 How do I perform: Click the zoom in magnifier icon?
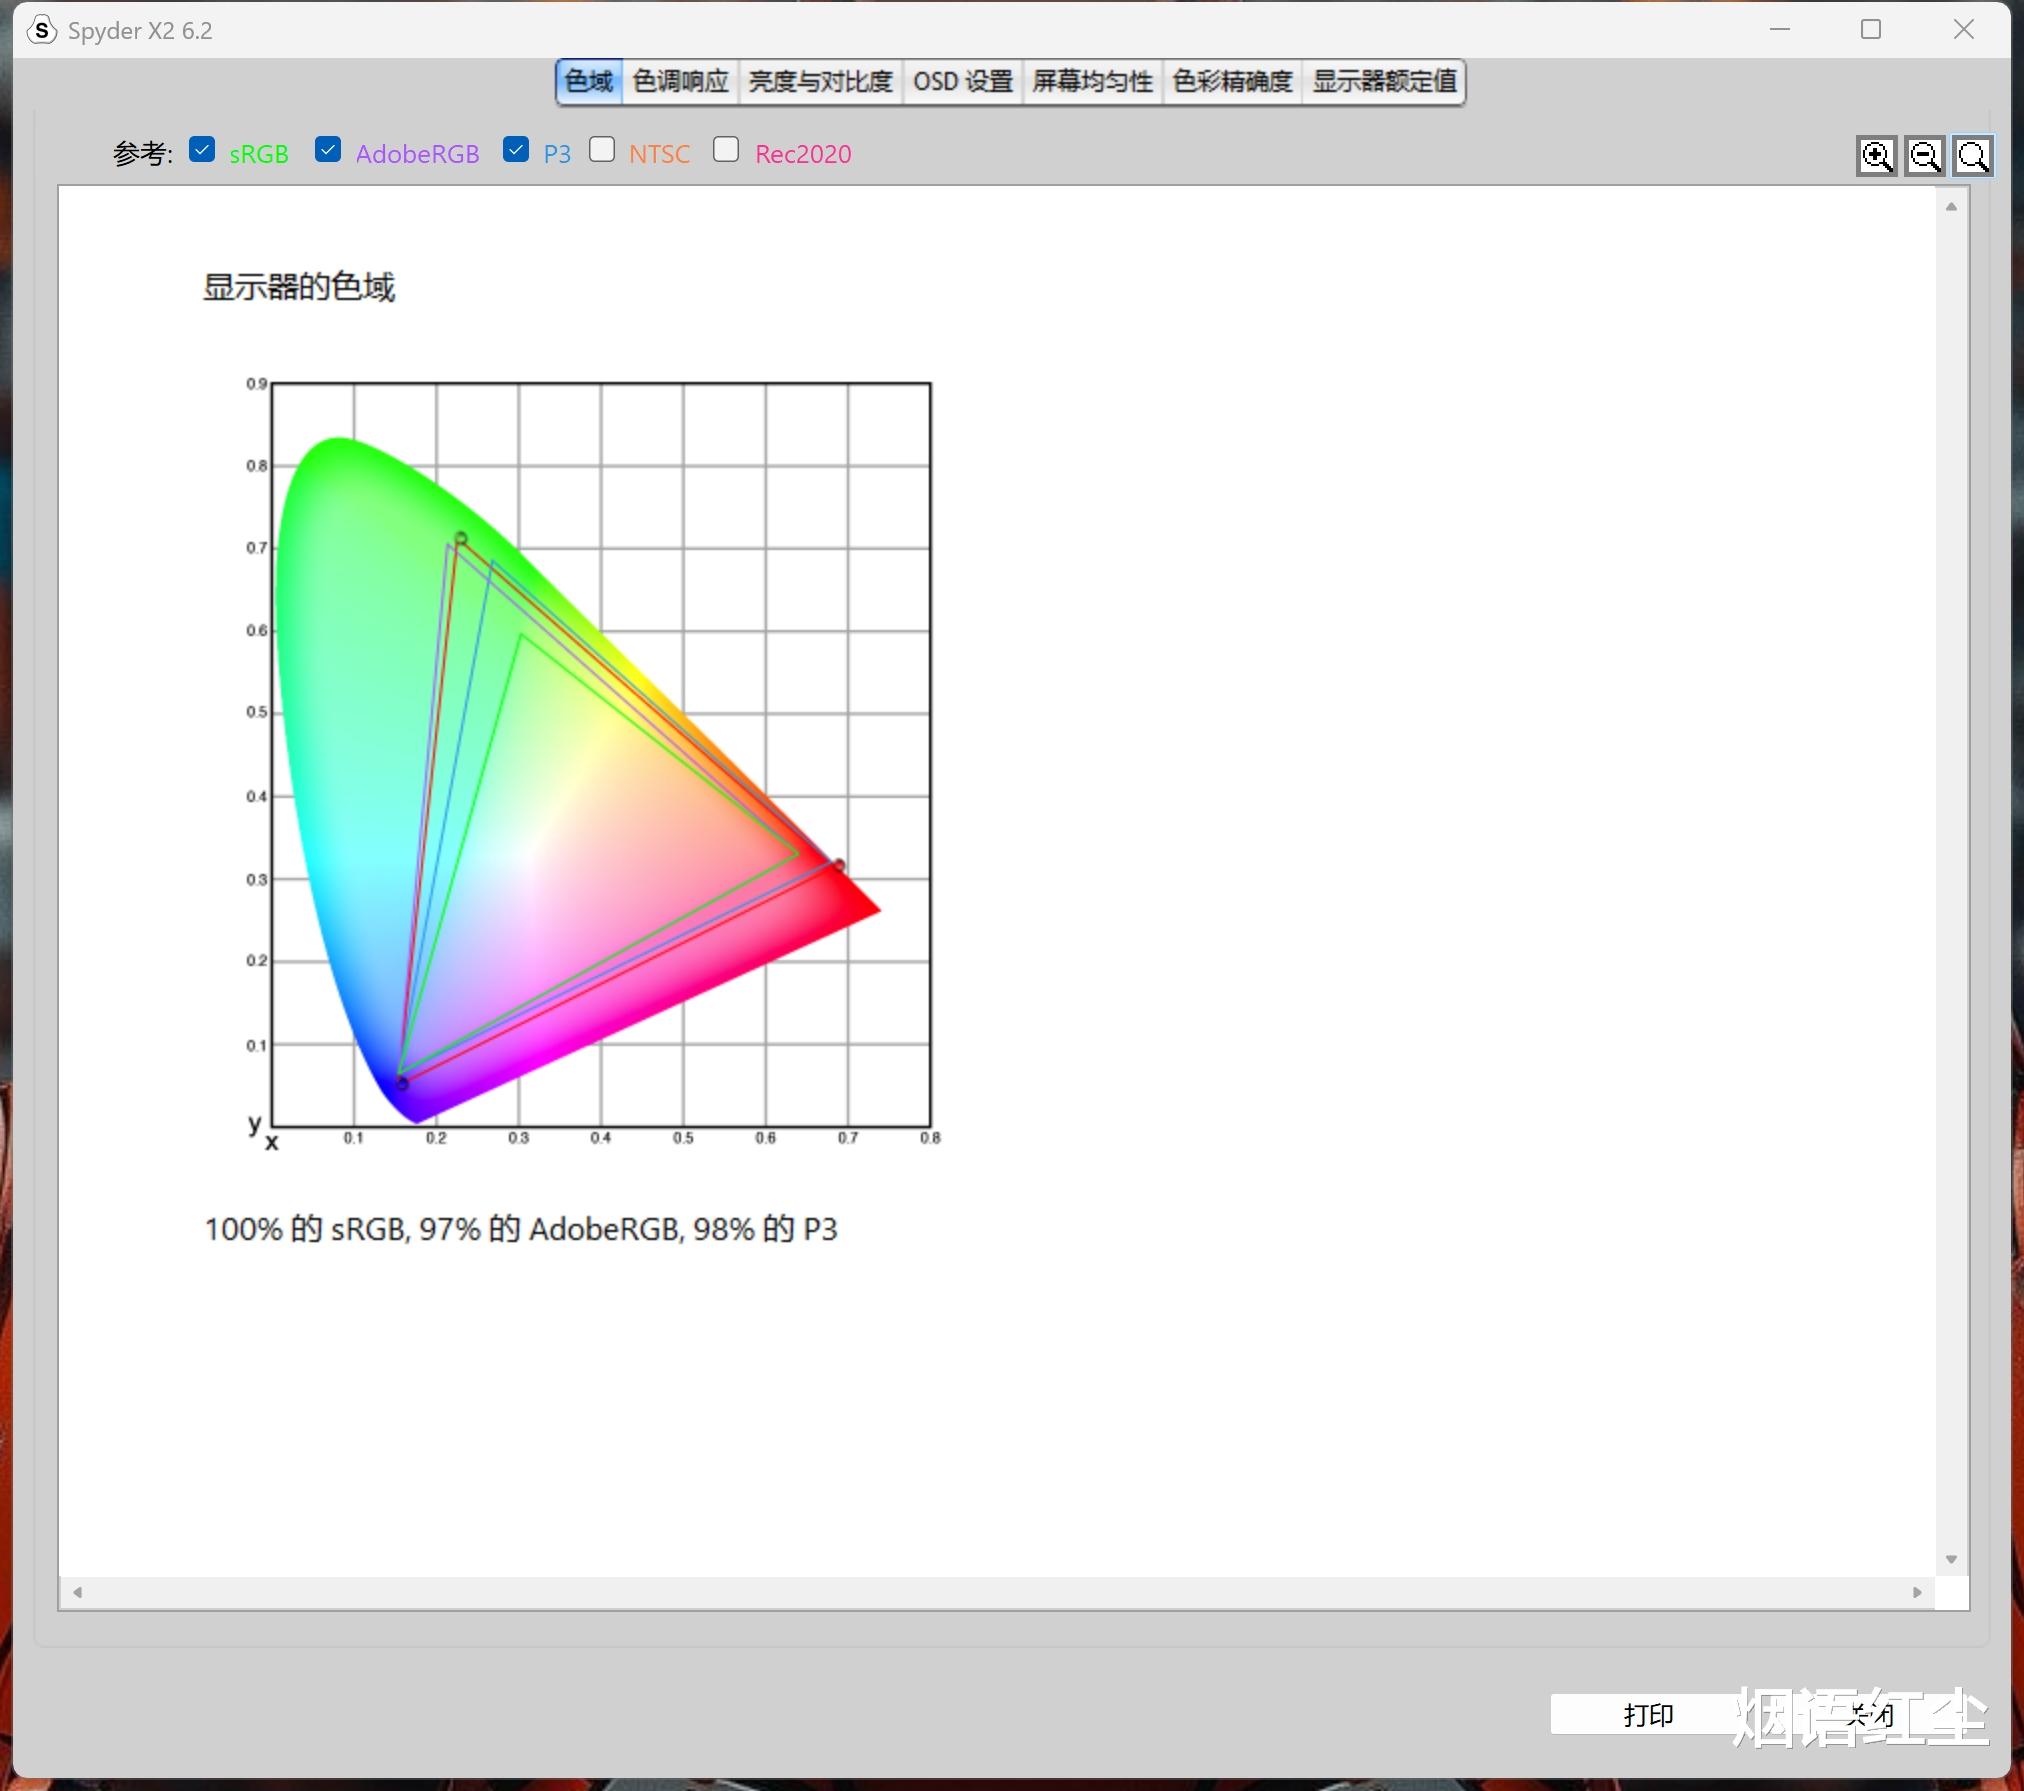pyautogui.click(x=1876, y=157)
